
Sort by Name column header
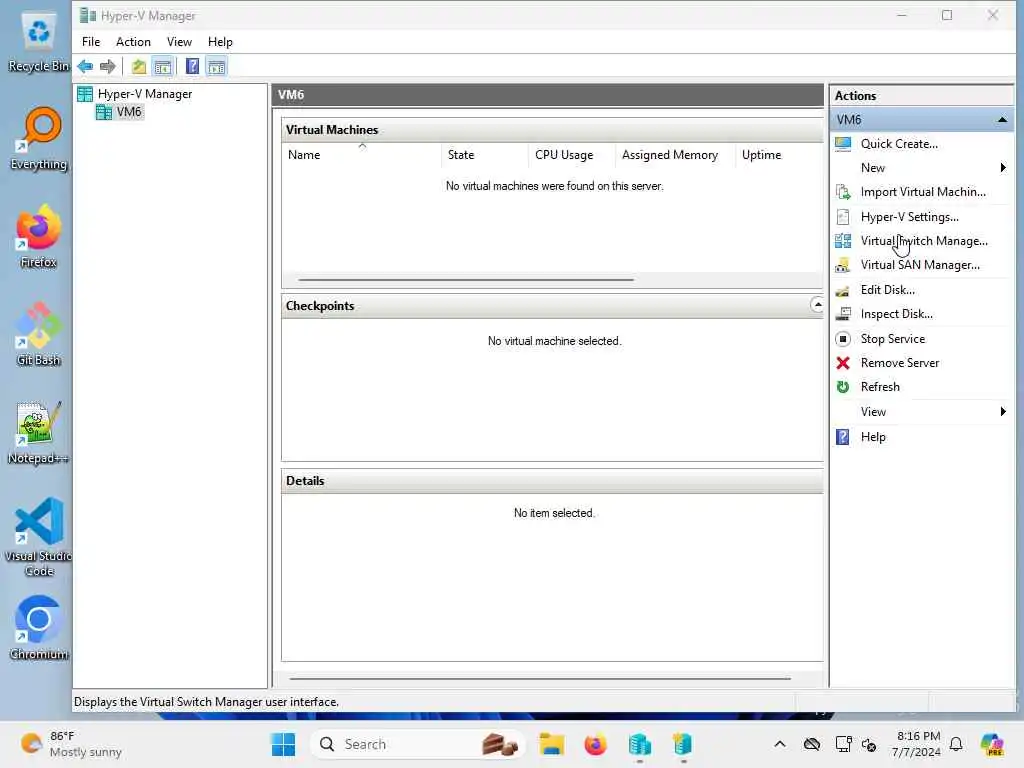tap(362, 155)
